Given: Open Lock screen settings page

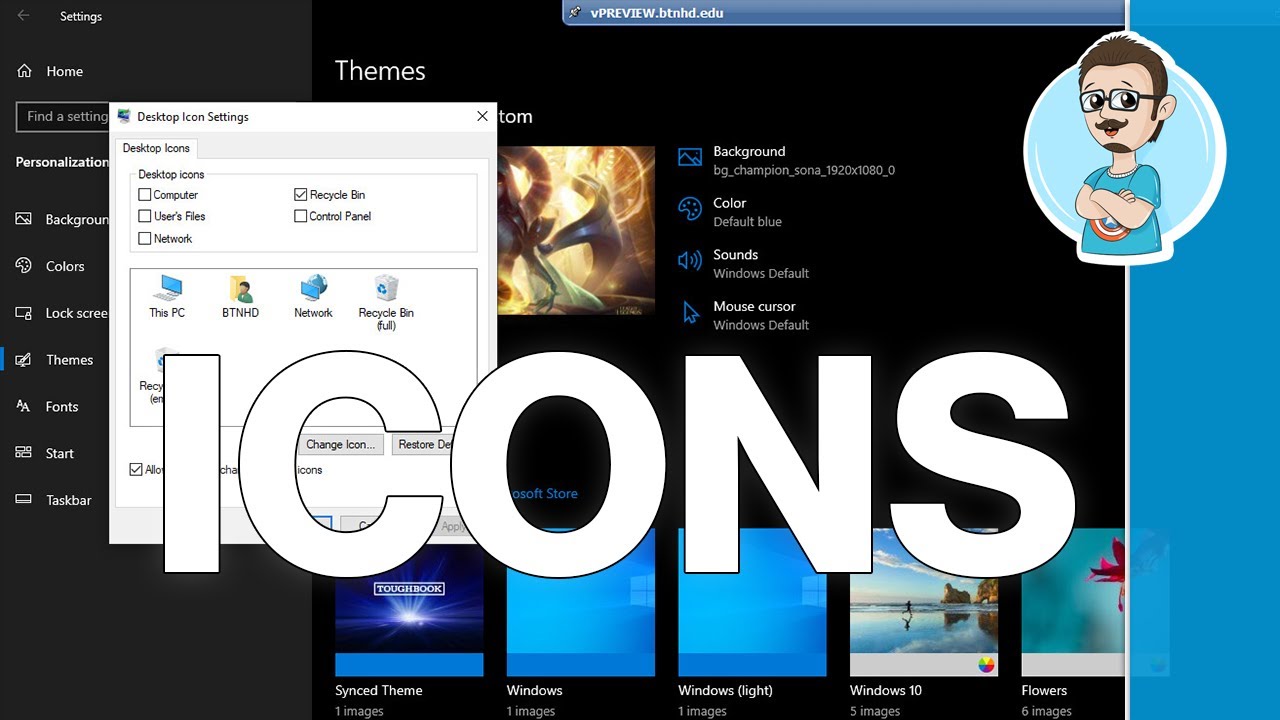Looking at the screenshot, I should [x=61, y=313].
